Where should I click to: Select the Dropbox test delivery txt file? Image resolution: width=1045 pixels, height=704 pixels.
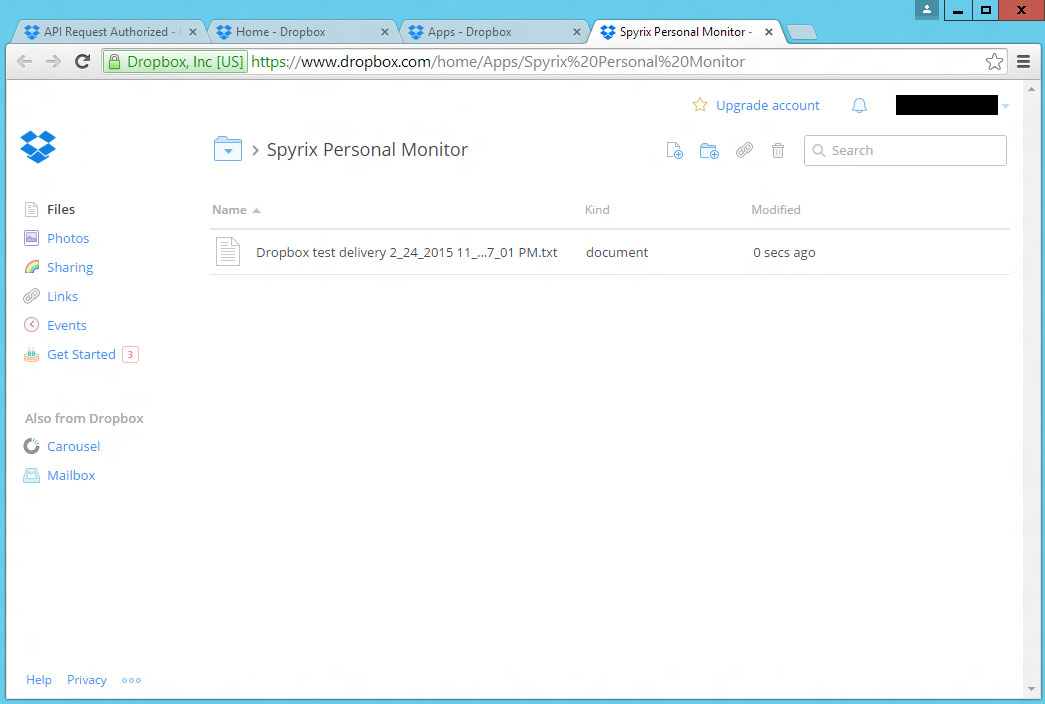coord(407,253)
